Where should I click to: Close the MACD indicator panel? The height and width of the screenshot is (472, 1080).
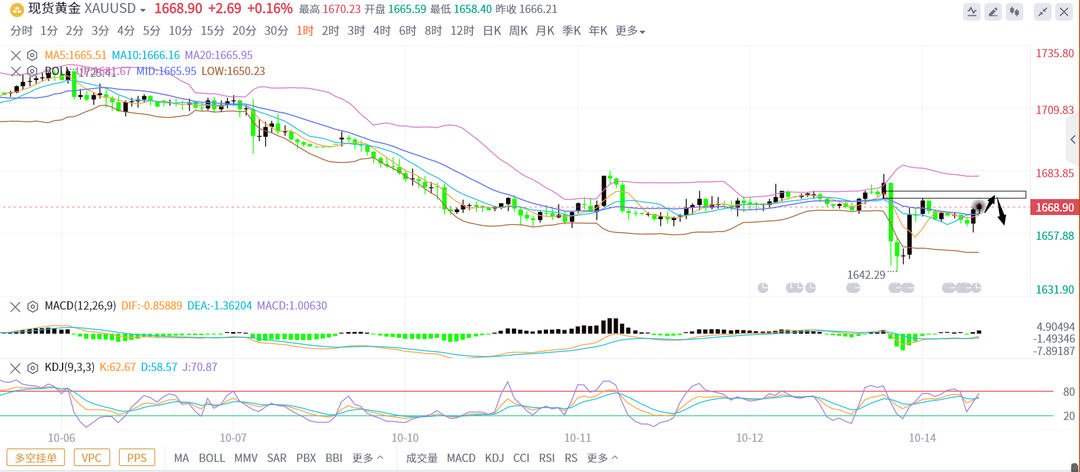tap(15, 306)
